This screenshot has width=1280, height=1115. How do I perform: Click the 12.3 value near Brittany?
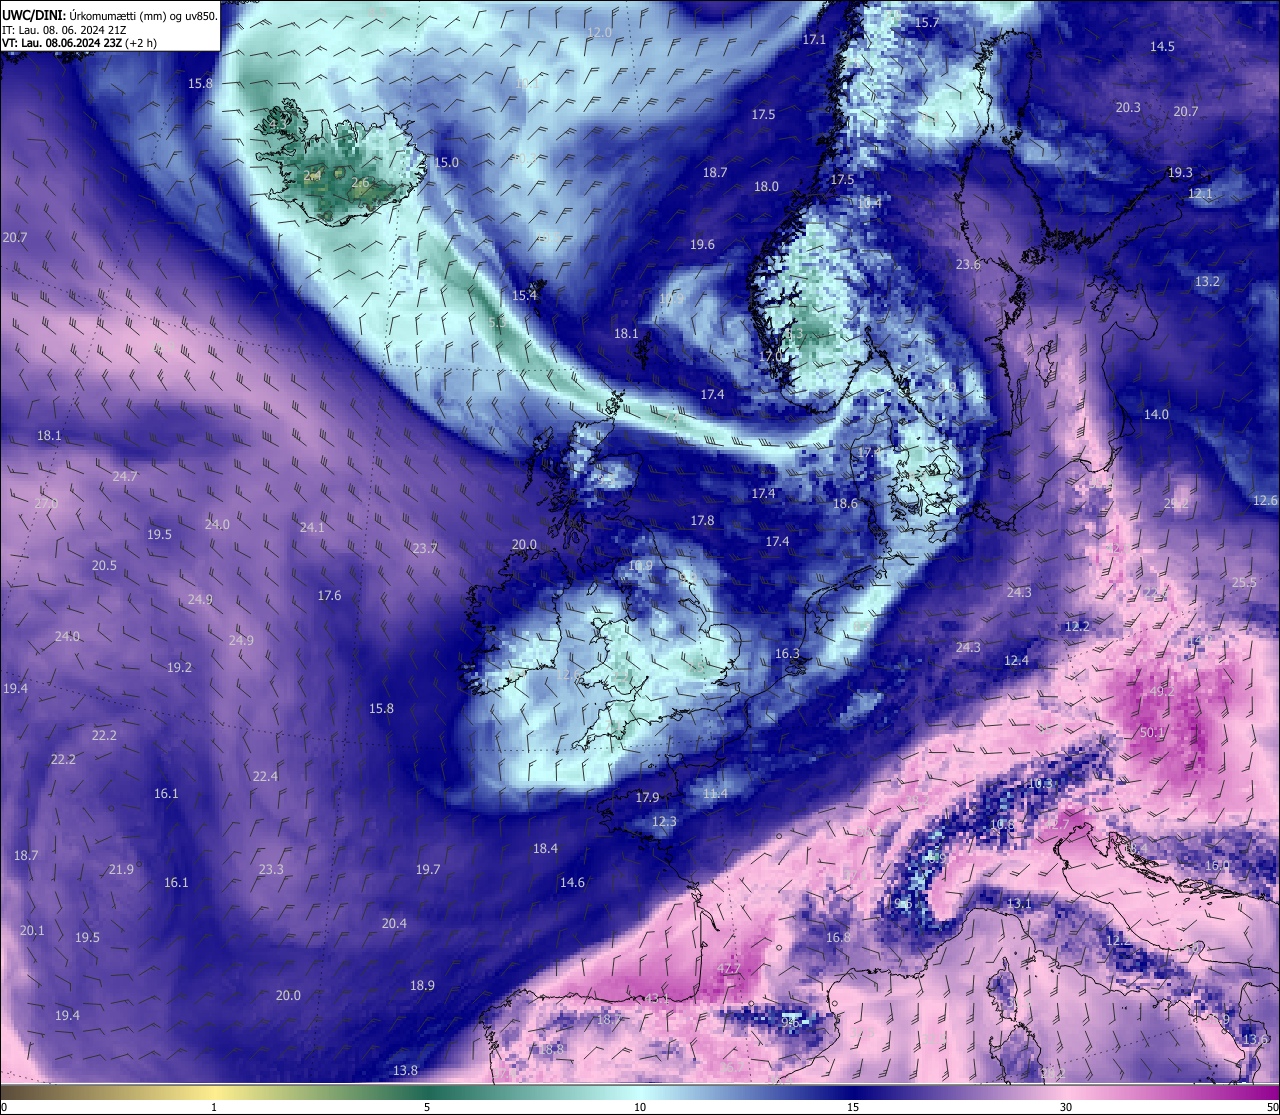tap(664, 821)
